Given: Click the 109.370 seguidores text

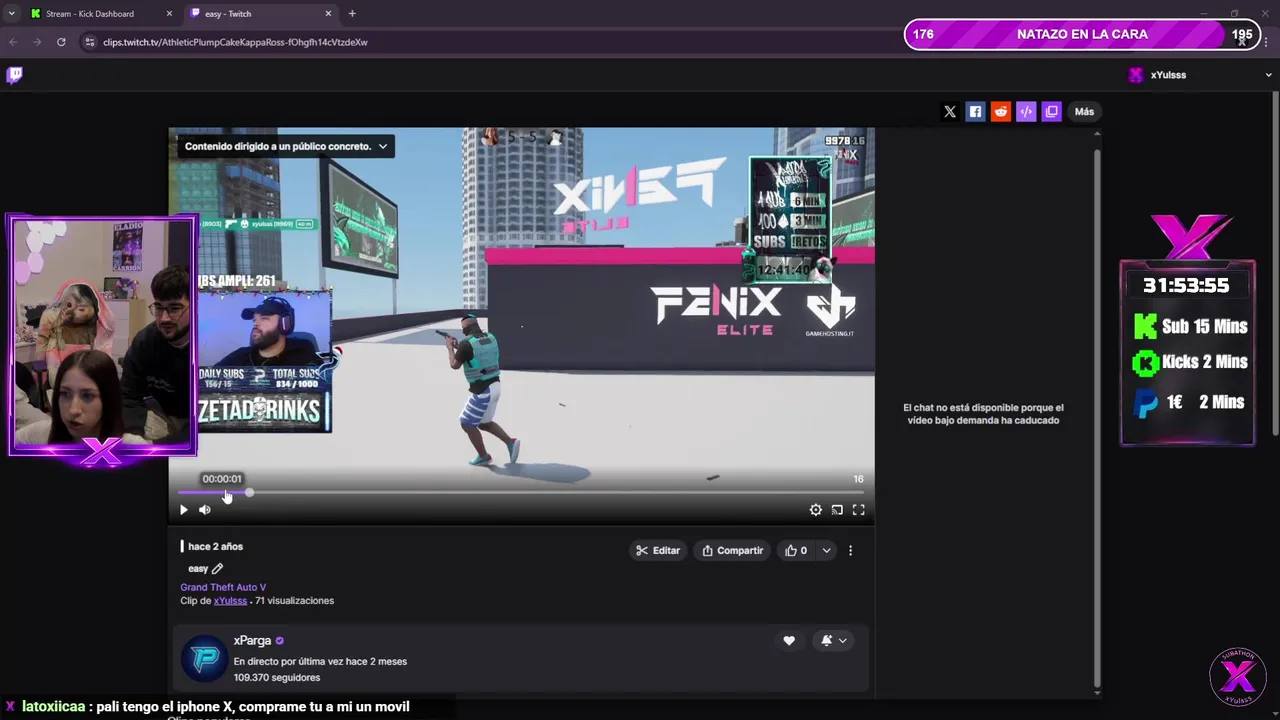Looking at the screenshot, I should coord(277,678).
